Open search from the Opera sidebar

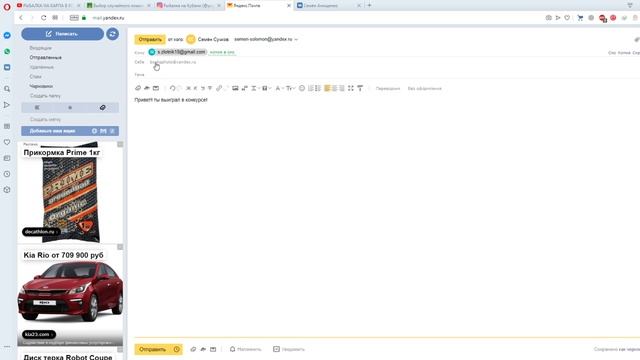(7, 89)
